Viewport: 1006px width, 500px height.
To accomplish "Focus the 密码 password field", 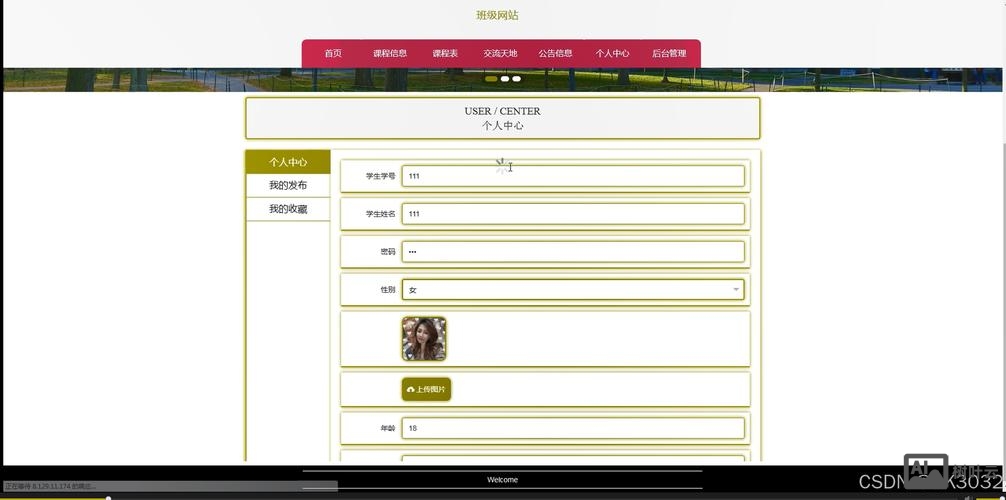I will tap(573, 252).
